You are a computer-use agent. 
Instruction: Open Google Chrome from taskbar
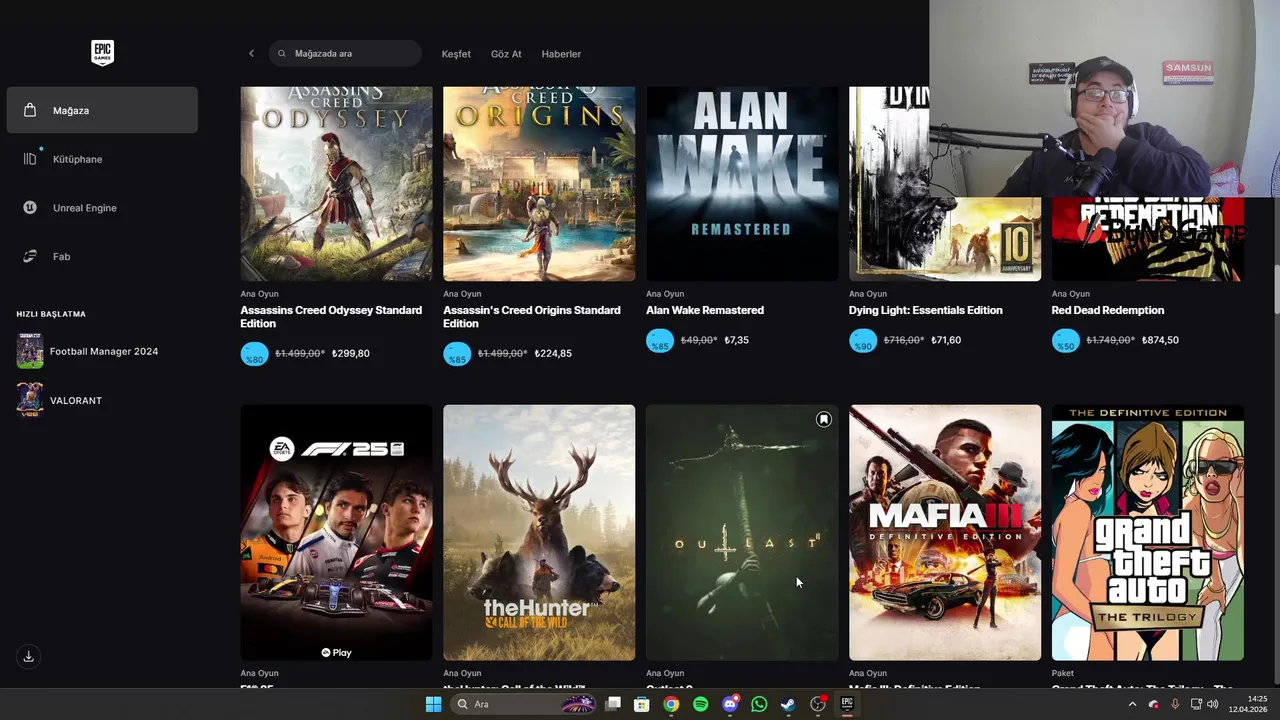[671, 704]
